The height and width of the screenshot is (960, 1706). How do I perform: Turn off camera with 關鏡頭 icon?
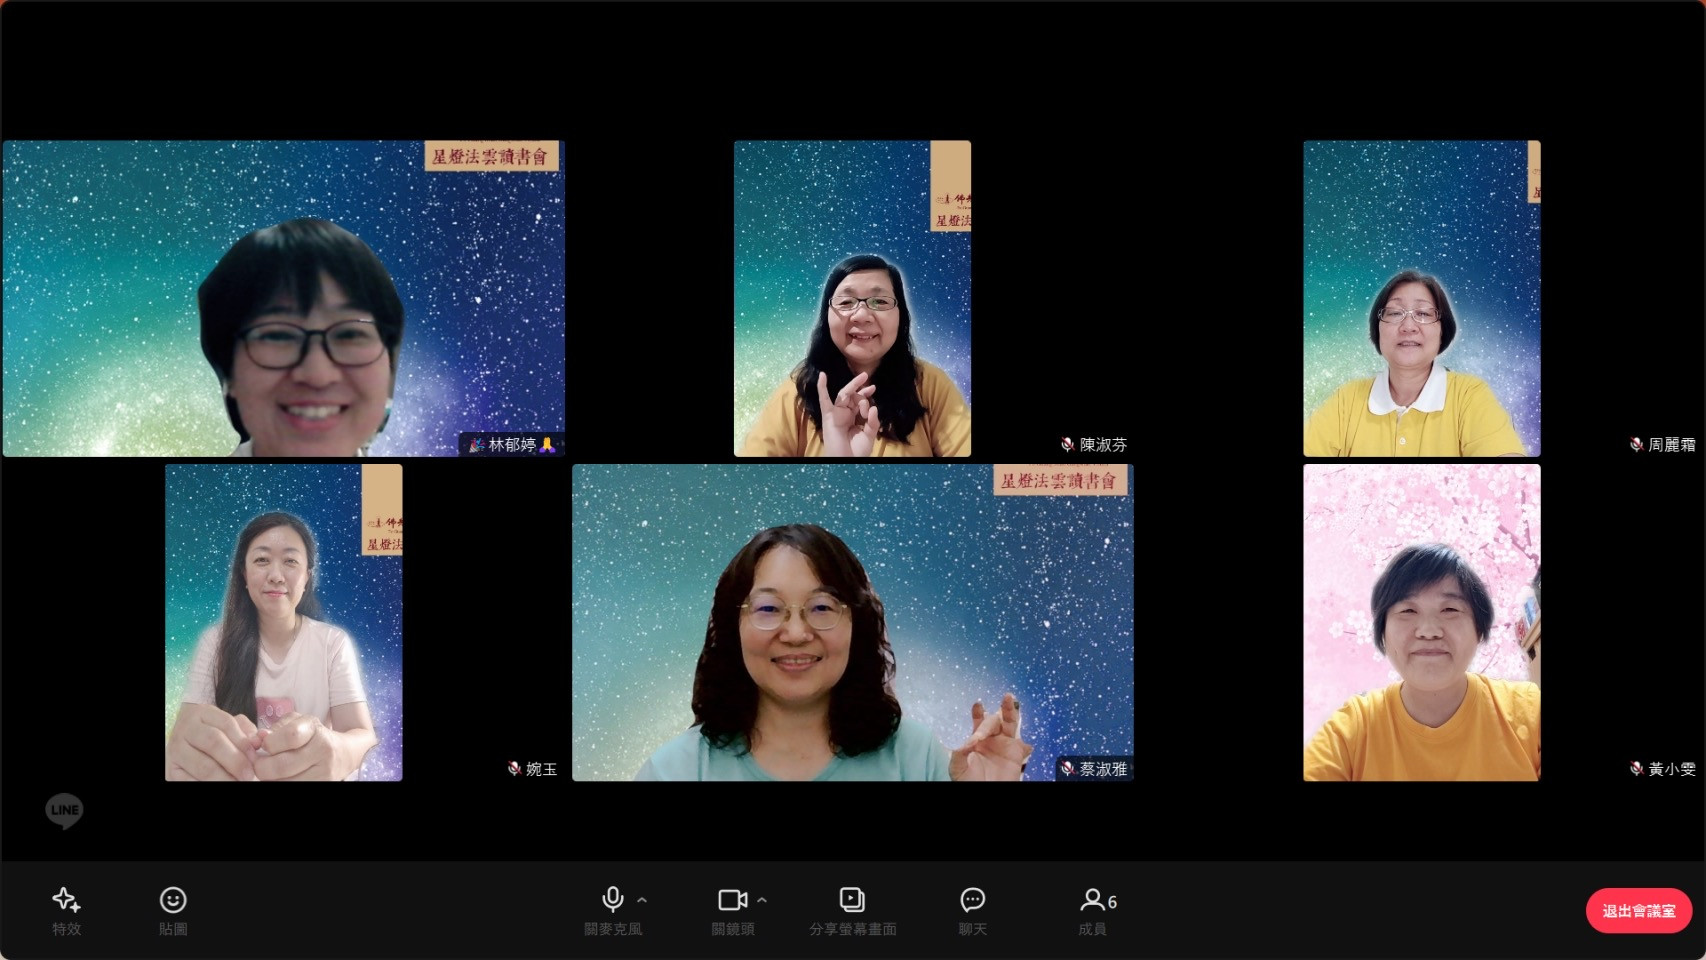pyautogui.click(x=733, y=900)
